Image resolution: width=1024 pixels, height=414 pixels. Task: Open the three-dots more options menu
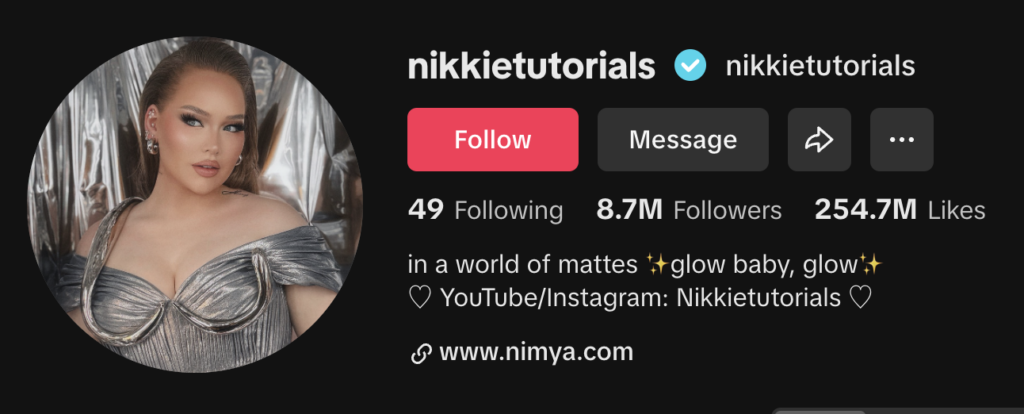[x=902, y=140]
